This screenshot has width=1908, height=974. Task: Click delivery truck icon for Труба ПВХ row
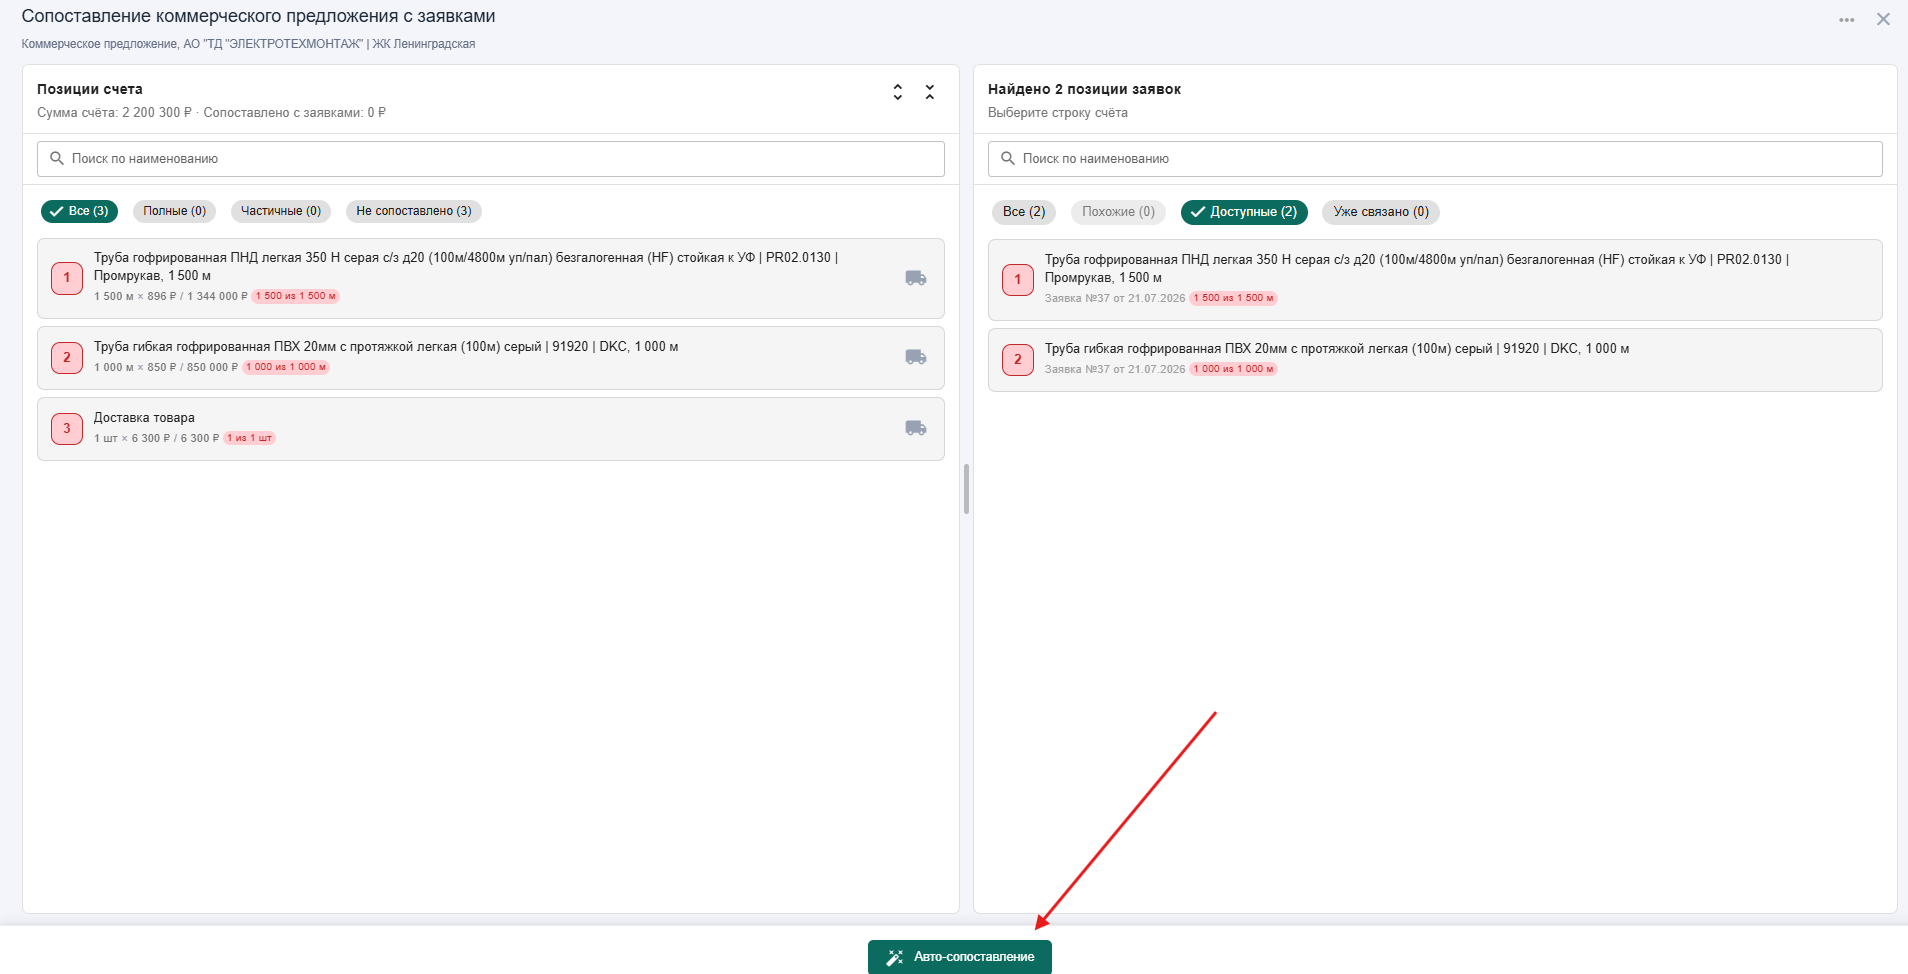click(x=916, y=357)
